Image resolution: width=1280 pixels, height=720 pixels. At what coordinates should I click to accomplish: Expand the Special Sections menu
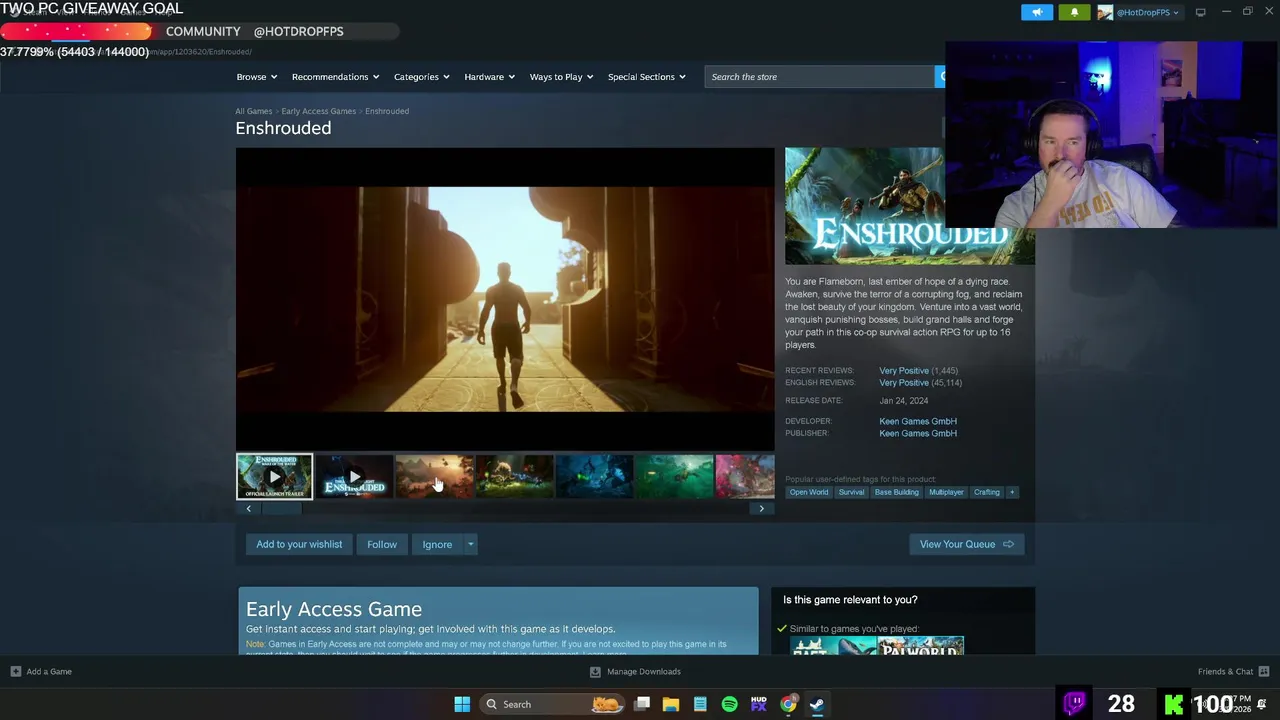[646, 77]
